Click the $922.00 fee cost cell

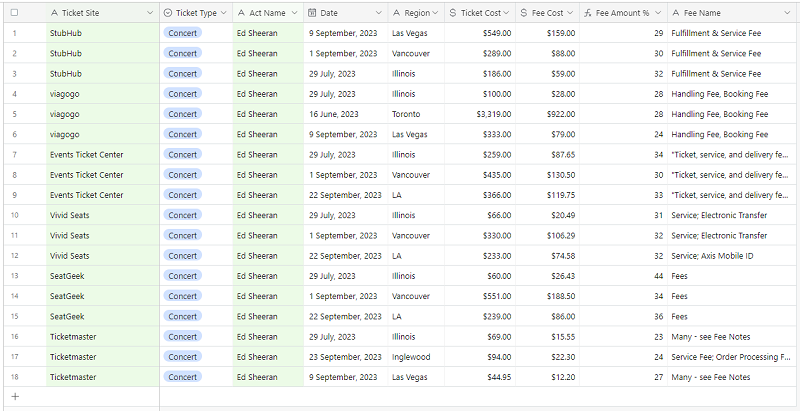coord(547,114)
